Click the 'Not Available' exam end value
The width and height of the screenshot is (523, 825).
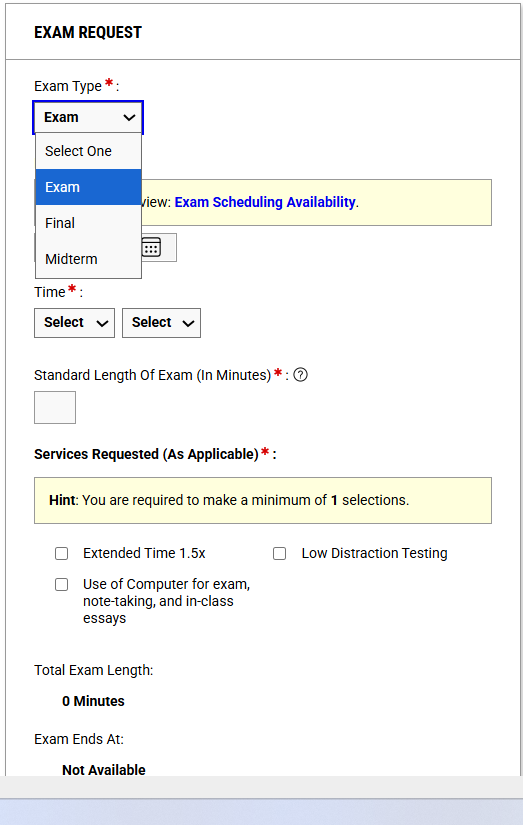[104, 770]
